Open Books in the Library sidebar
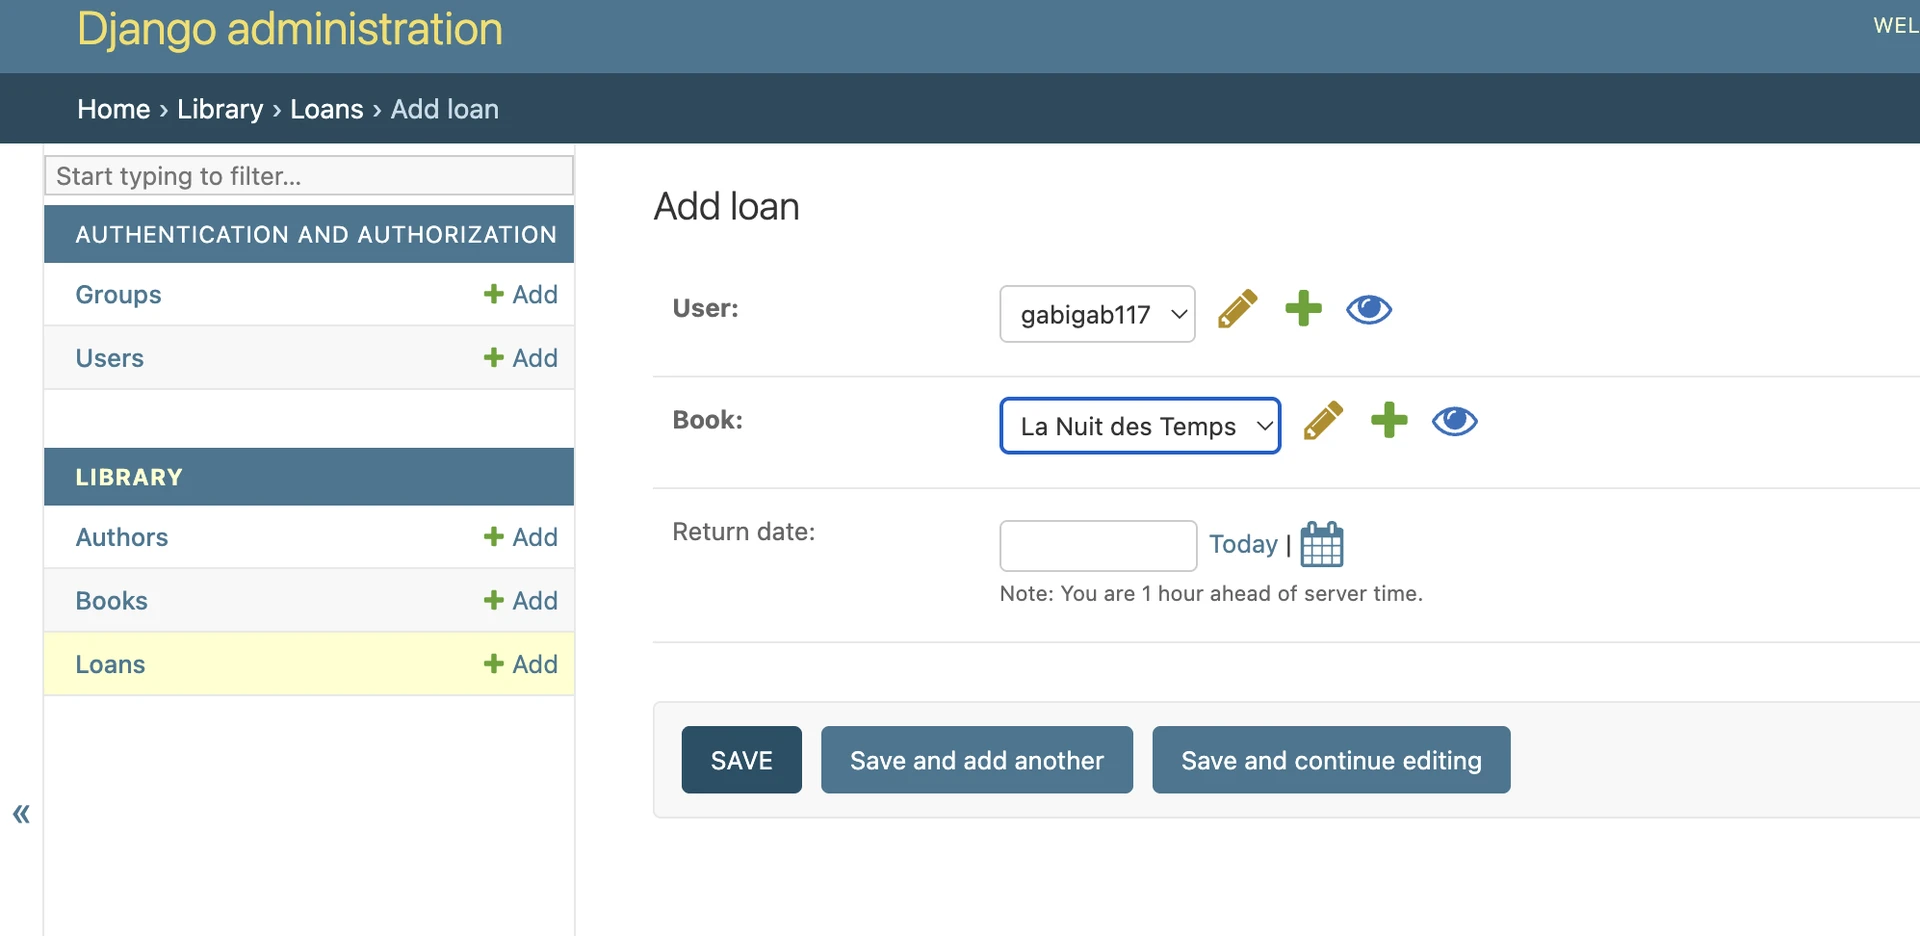Viewport: 1920px width, 936px height. pos(112,601)
